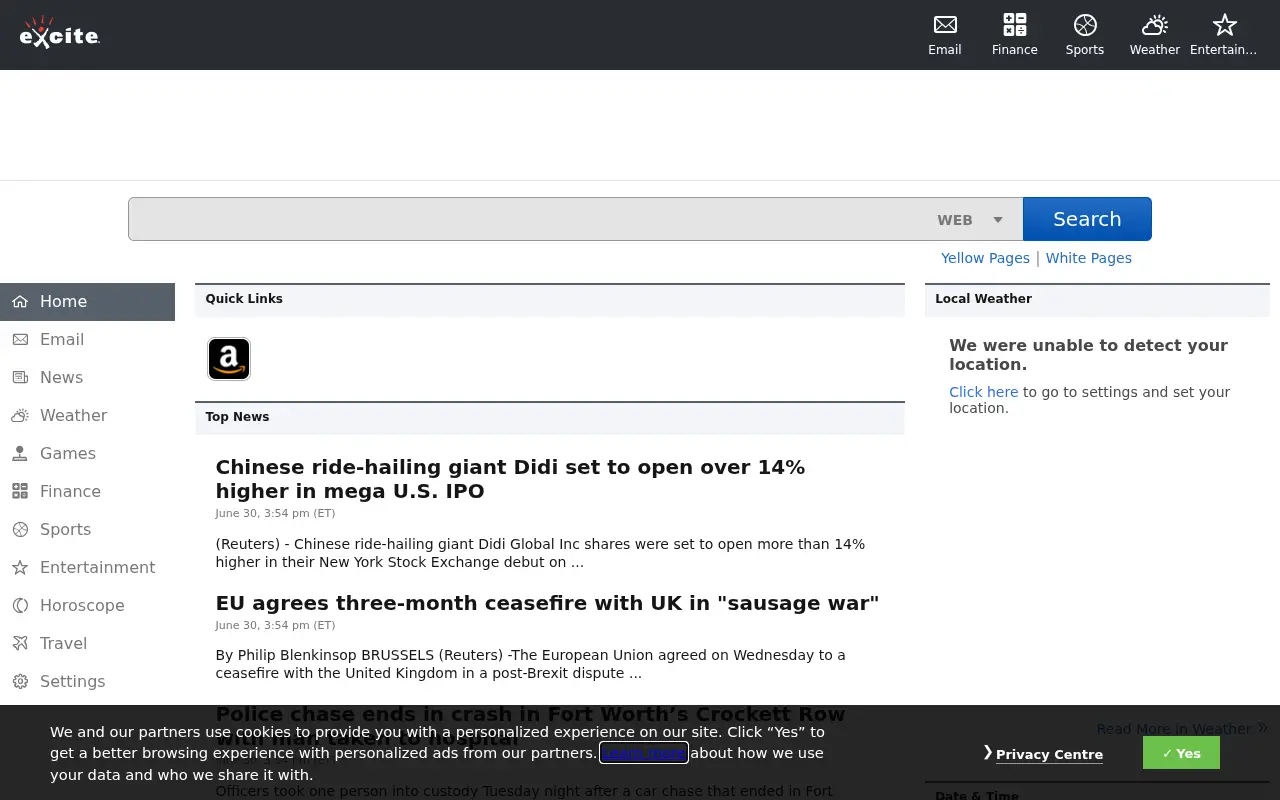Viewport: 1280px width, 800px height.
Task: Open Didi IPO news headline
Action: (x=510, y=479)
